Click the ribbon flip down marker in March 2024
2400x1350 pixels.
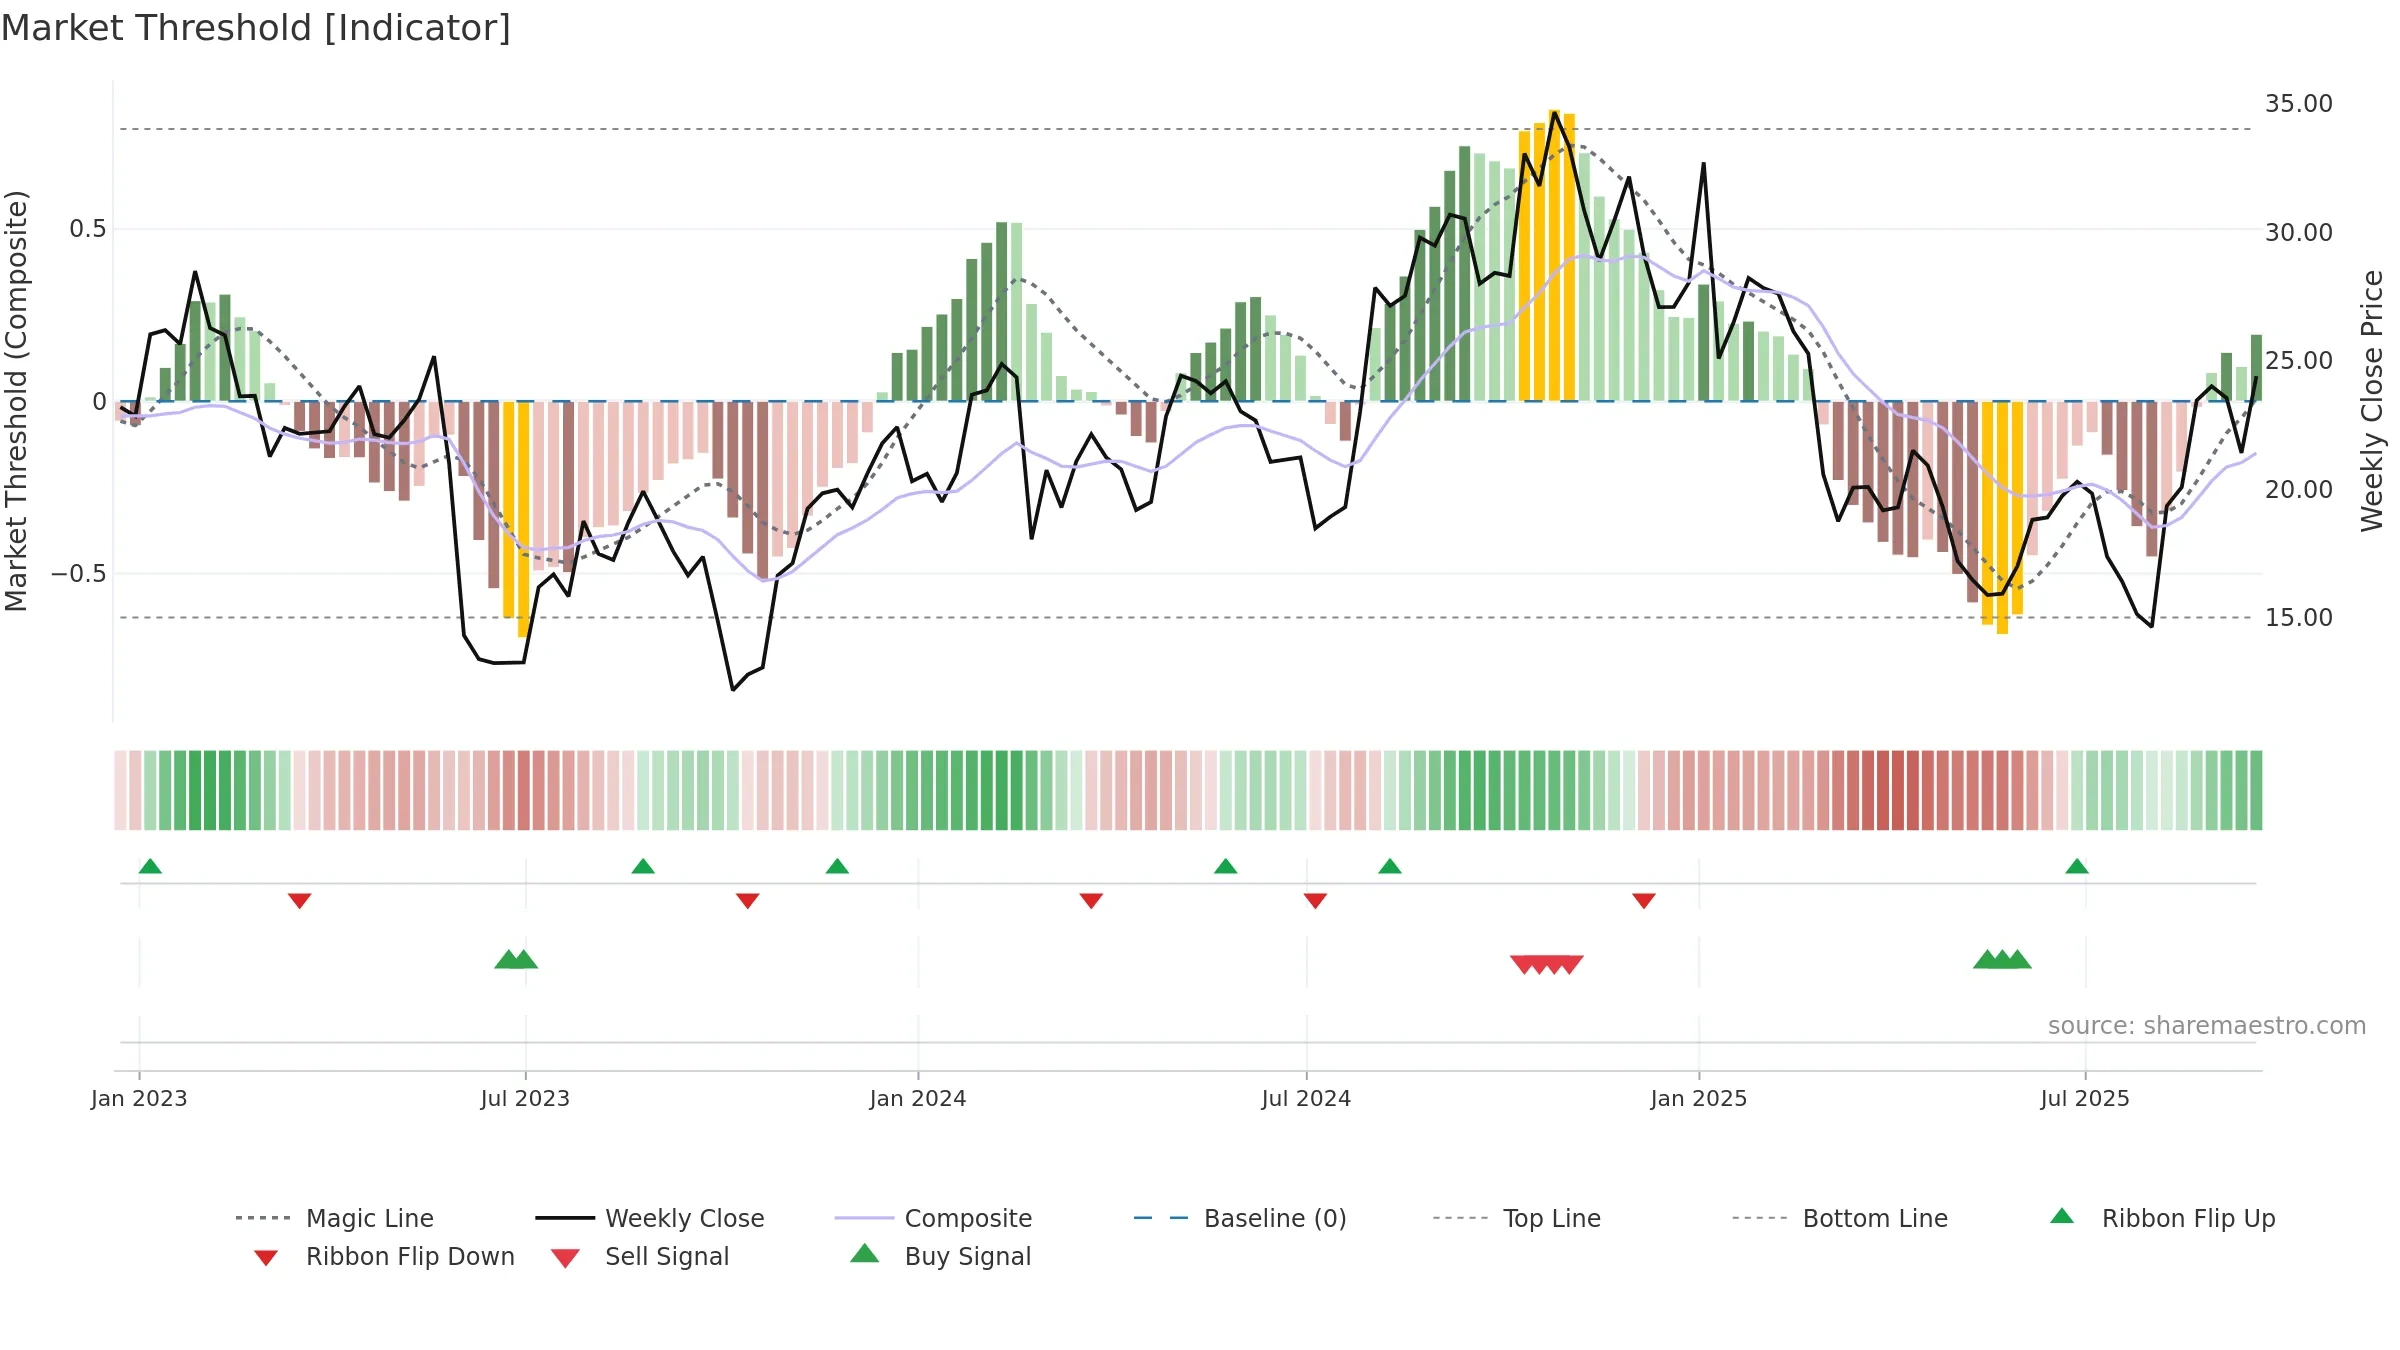tap(1091, 901)
